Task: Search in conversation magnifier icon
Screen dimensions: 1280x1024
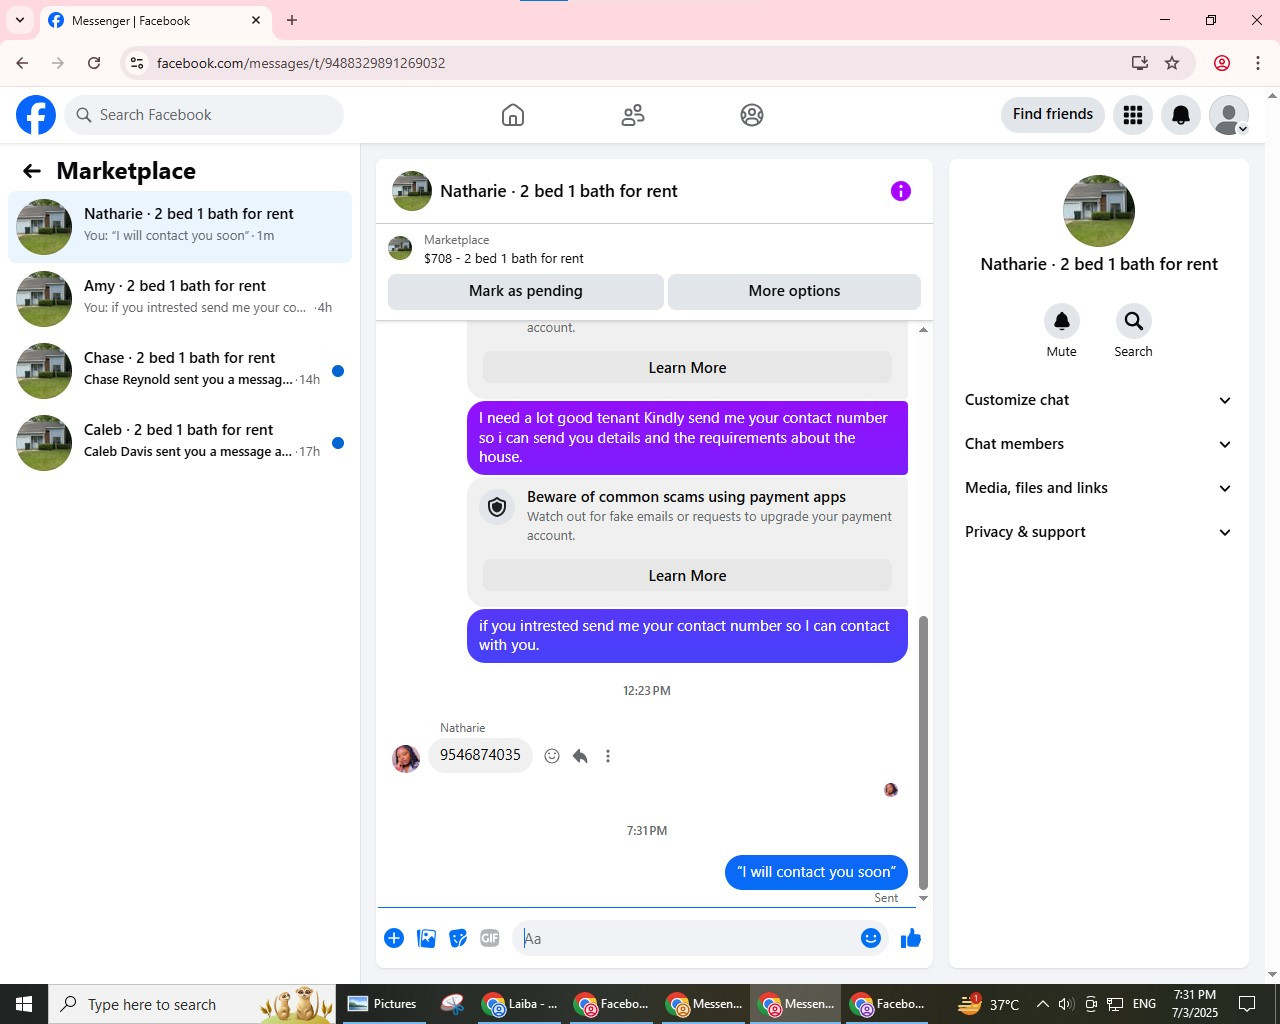Action: [1134, 321]
